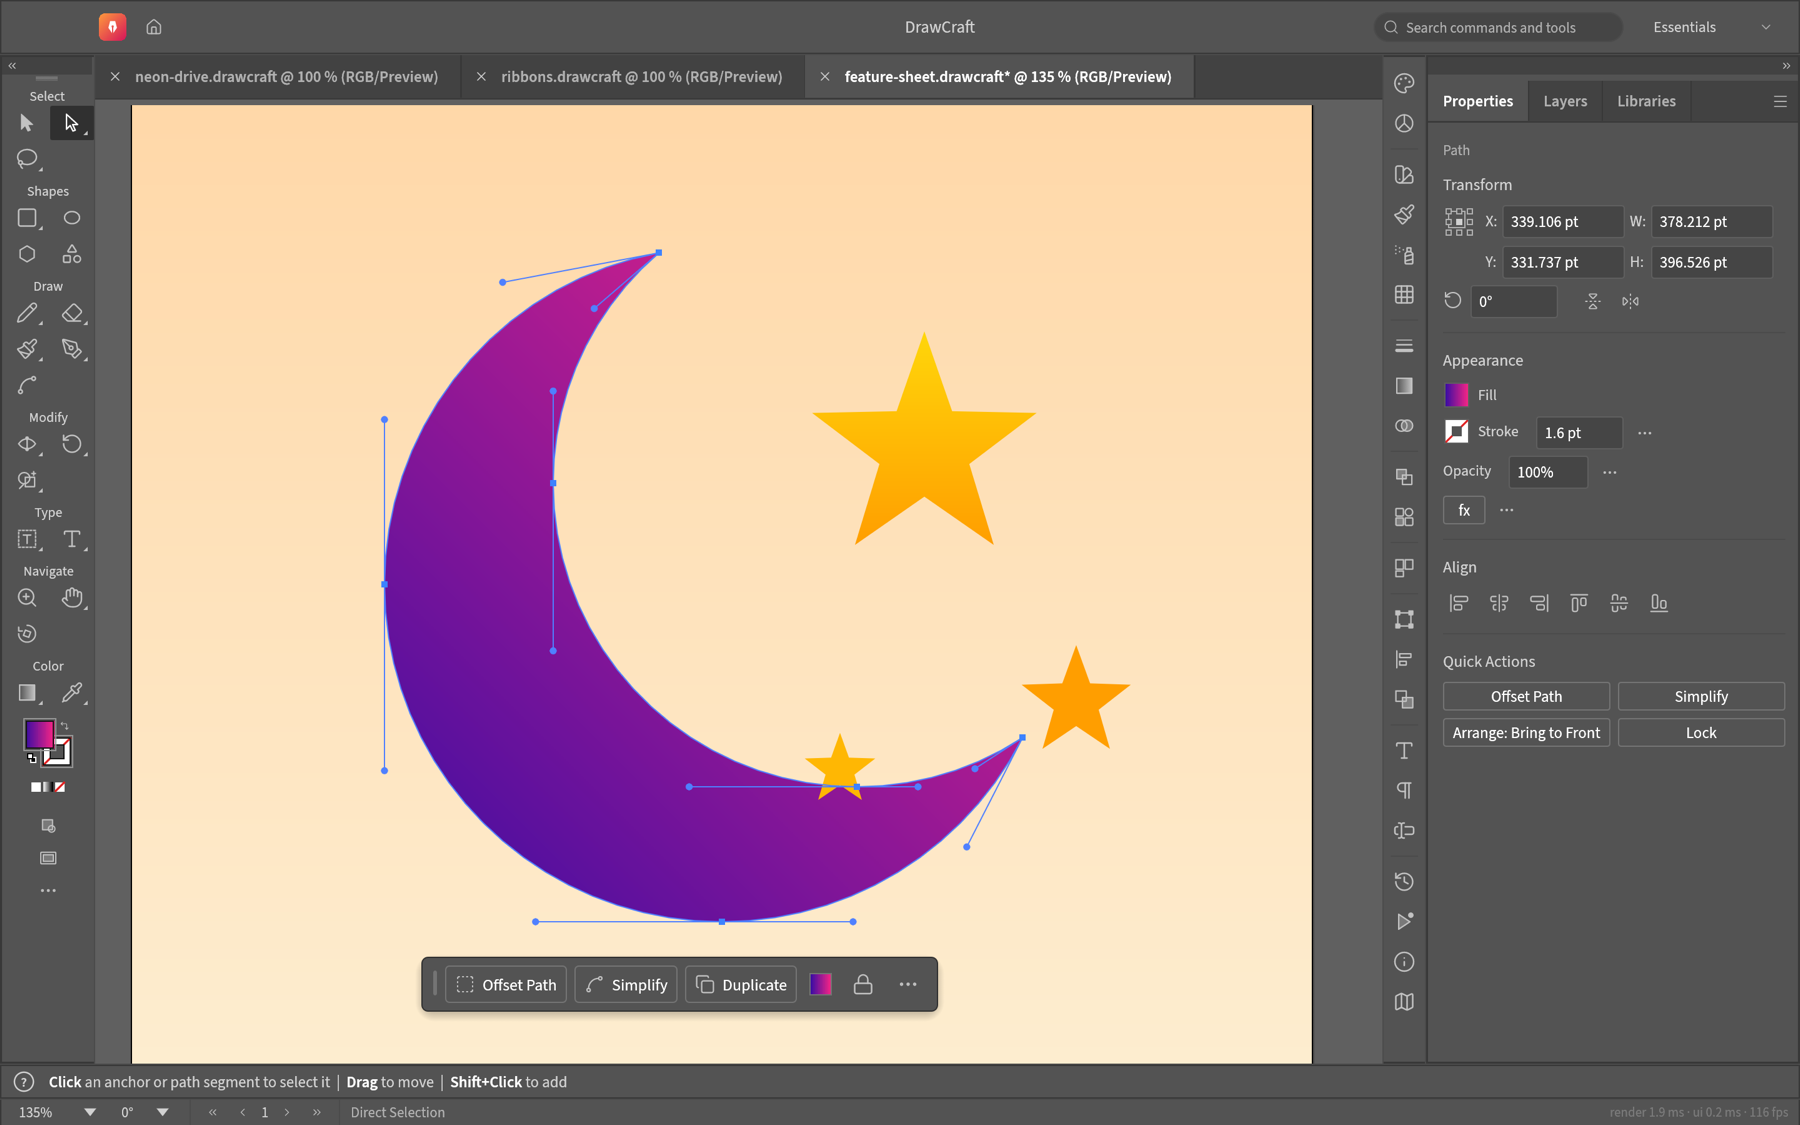Select the Hand pan tool
This screenshot has height=1125, width=1800.
click(x=72, y=598)
